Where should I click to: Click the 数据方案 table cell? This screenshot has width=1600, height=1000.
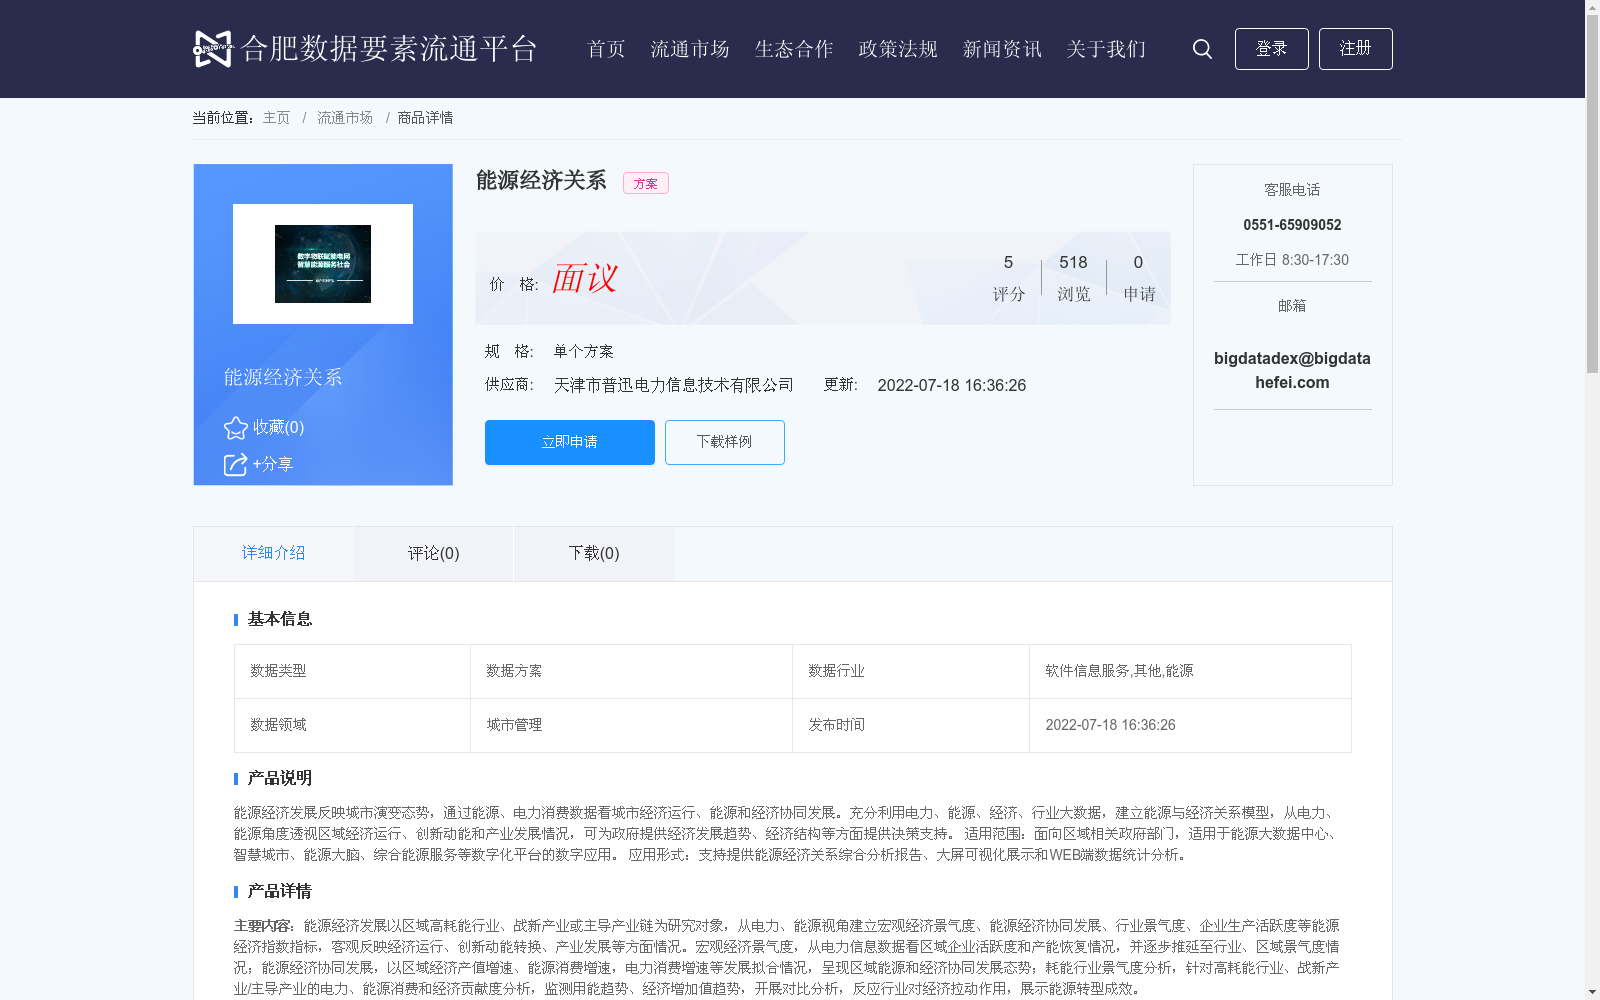[631, 671]
